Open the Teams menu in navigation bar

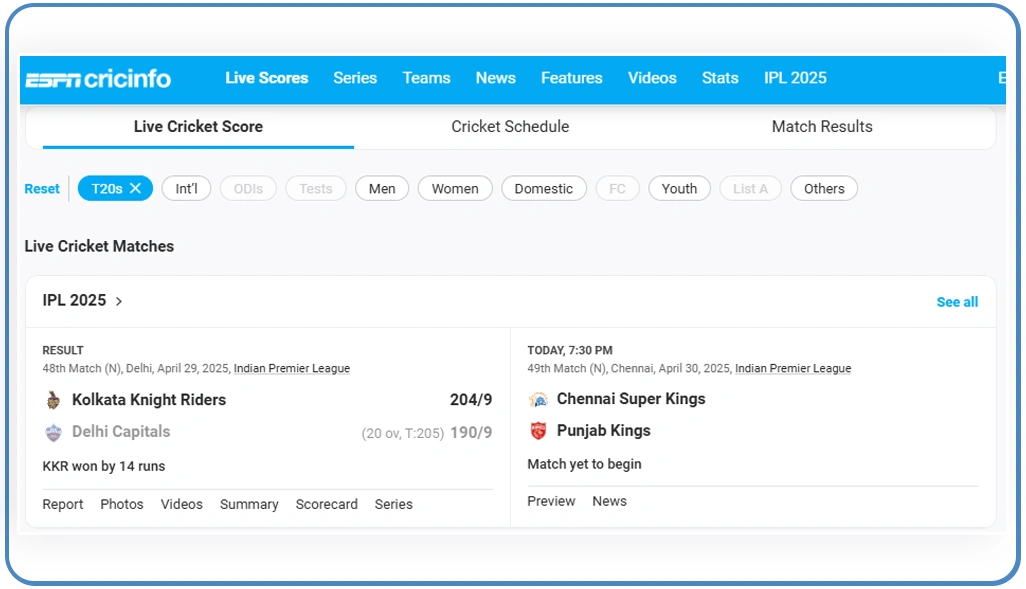[x=426, y=78]
